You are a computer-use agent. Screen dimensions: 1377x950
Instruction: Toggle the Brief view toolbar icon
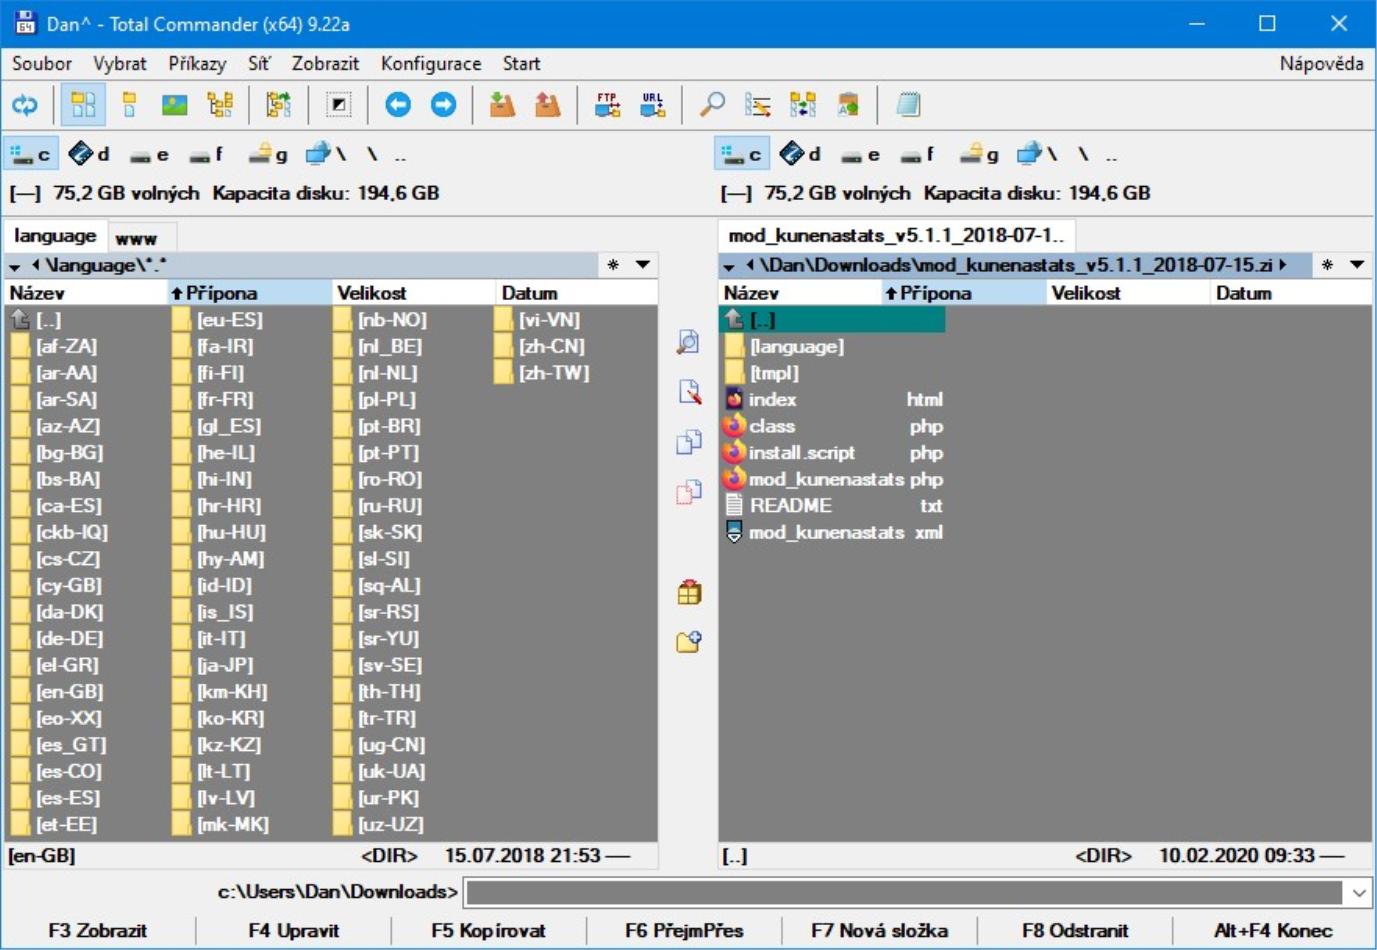[83, 105]
